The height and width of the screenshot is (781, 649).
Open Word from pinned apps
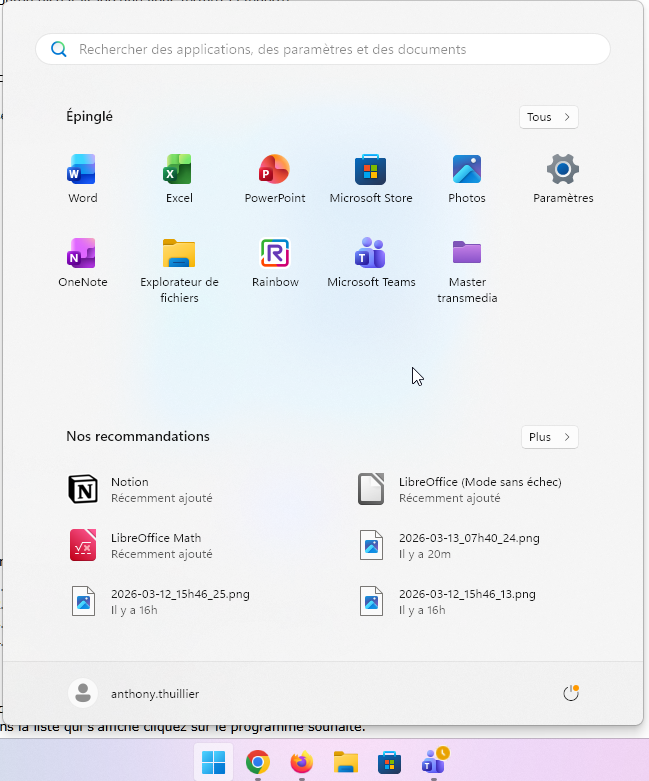click(82, 179)
